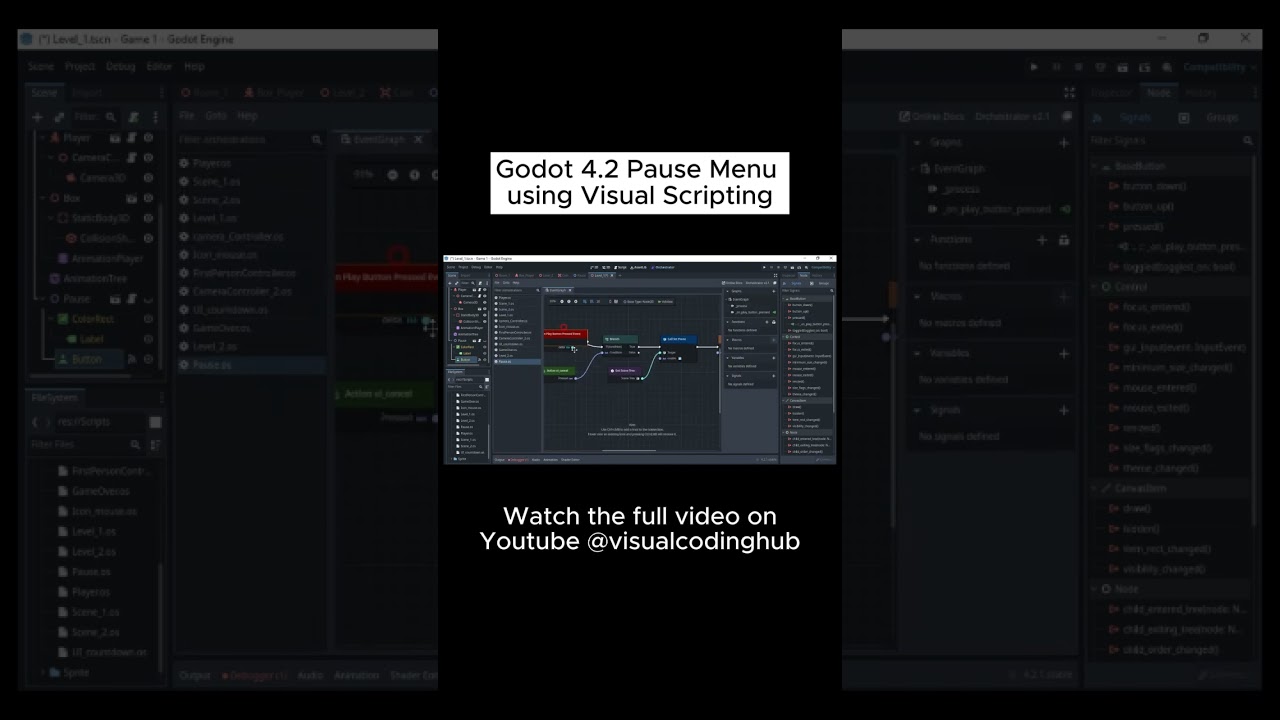Click the search icon in Filter Files
The height and width of the screenshot is (720, 1280).
[x=135, y=444]
